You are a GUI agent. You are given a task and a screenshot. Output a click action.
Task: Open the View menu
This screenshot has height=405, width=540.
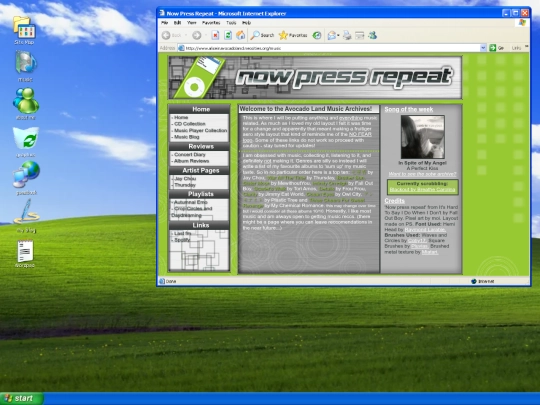[191, 23]
